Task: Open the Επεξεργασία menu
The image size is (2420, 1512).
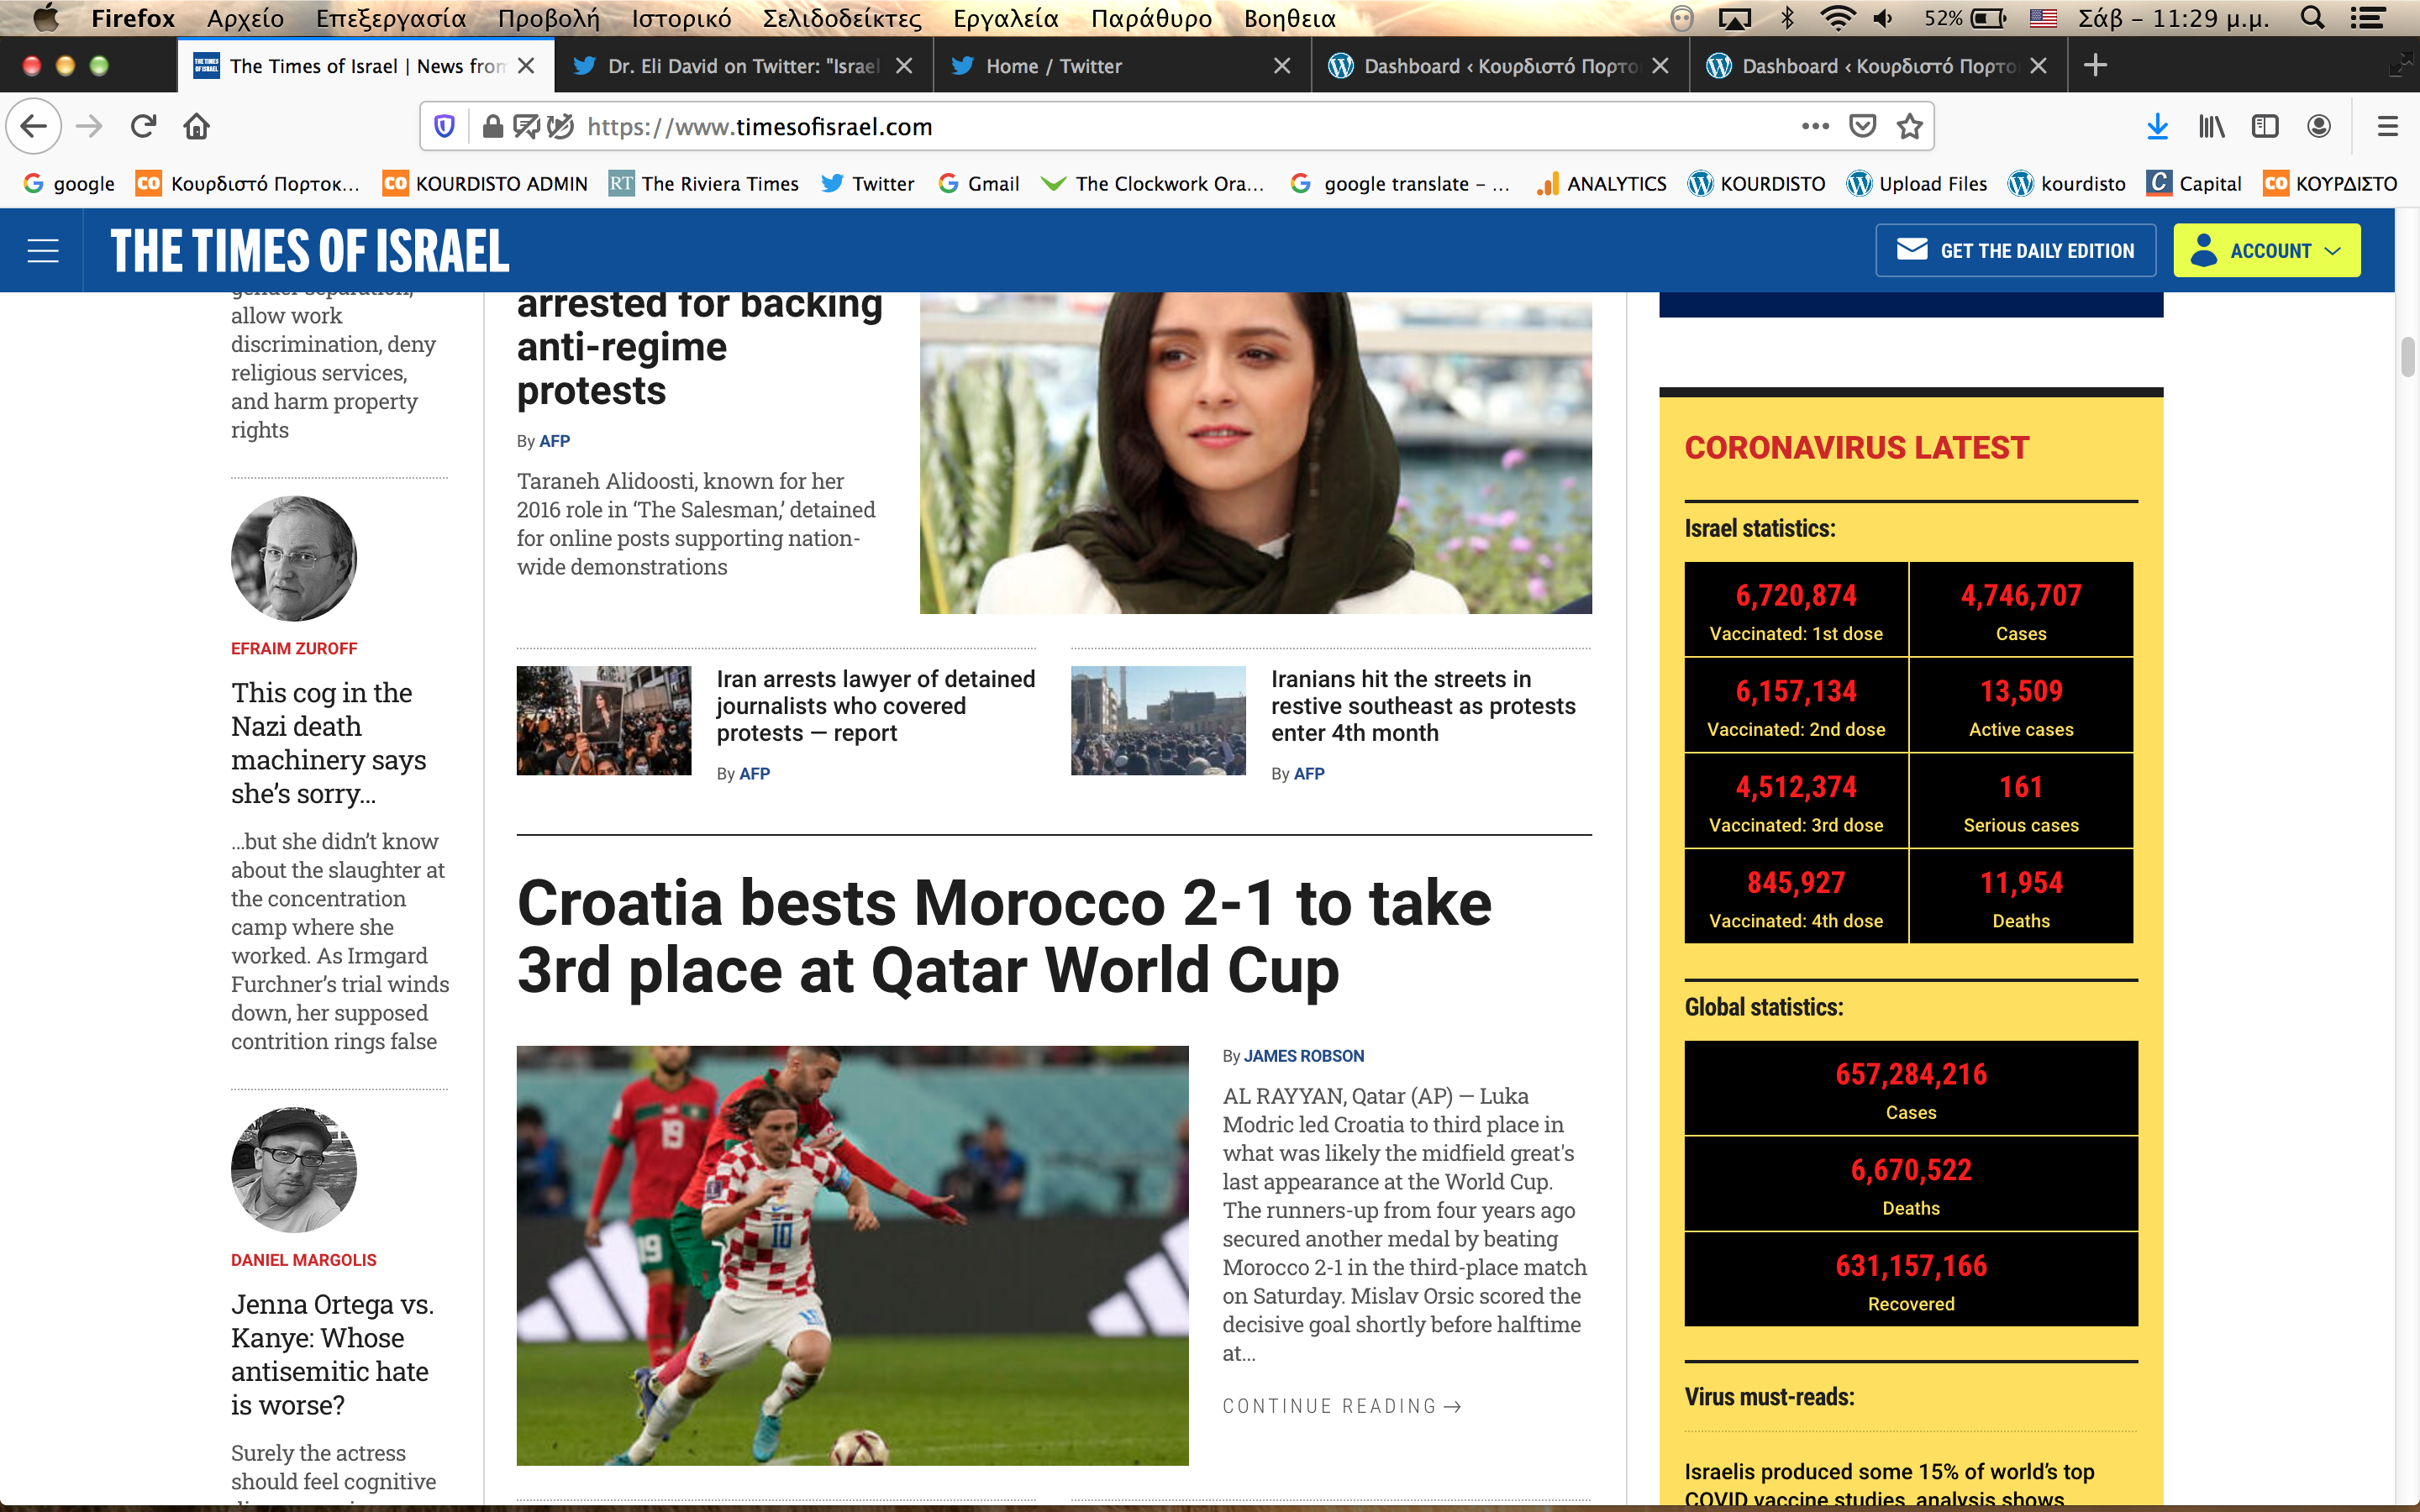Action: [391, 18]
